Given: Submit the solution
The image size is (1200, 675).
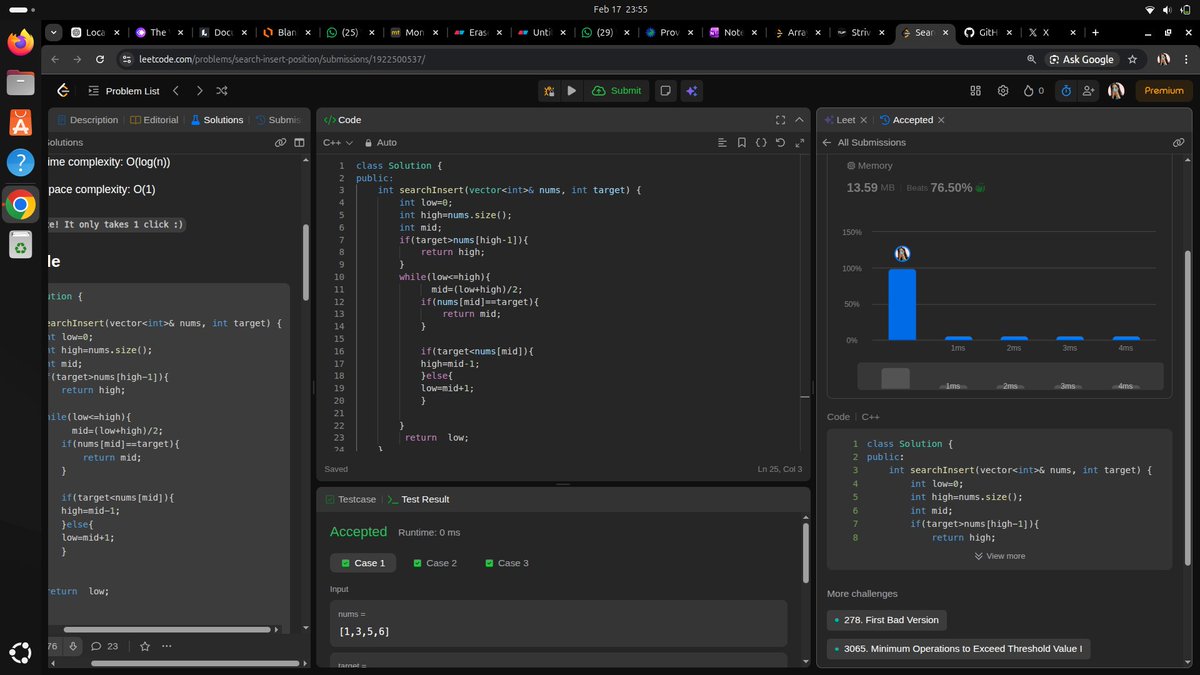Looking at the screenshot, I should pyautogui.click(x=616, y=90).
